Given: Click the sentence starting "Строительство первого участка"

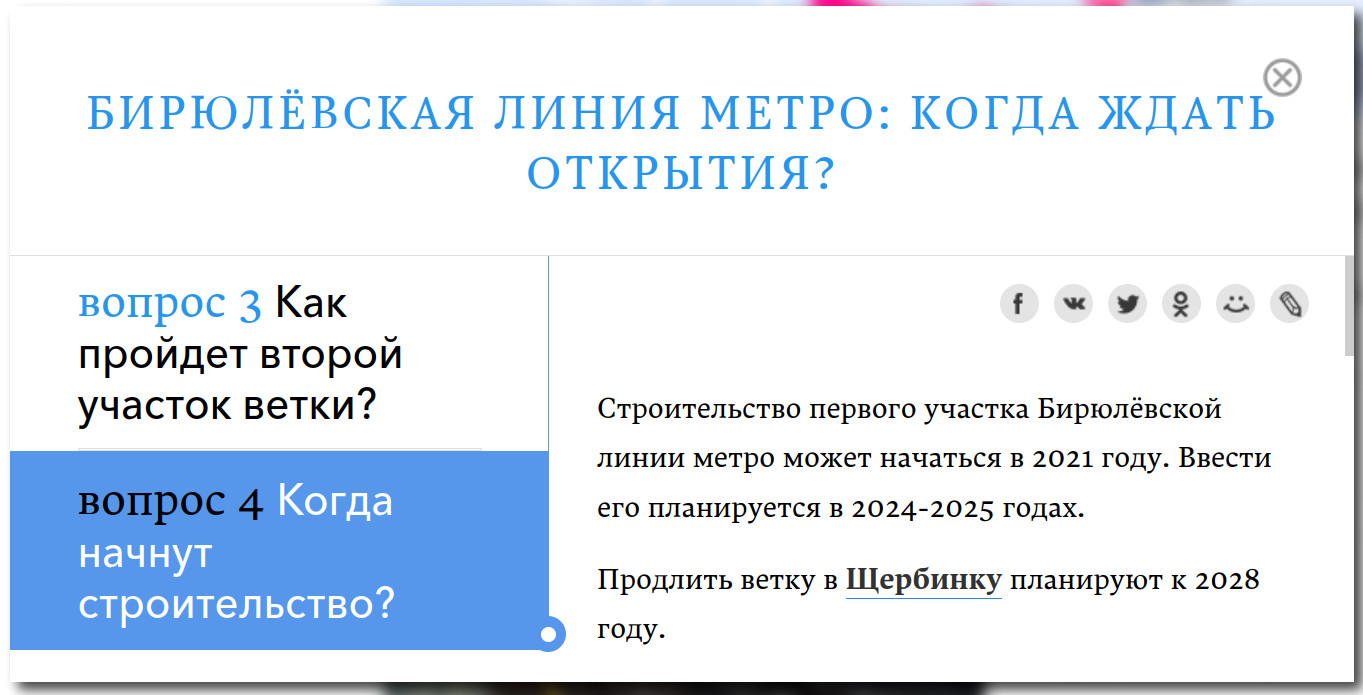Looking at the screenshot, I should (x=909, y=409).
